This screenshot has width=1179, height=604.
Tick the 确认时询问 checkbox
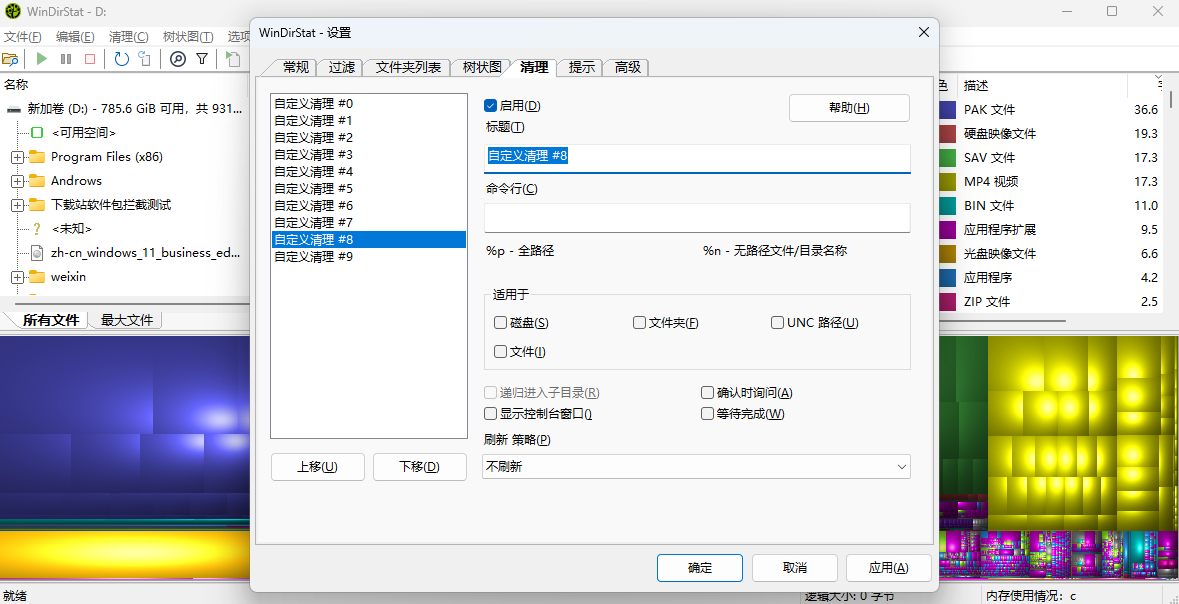pyautogui.click(x=708, y=393)
